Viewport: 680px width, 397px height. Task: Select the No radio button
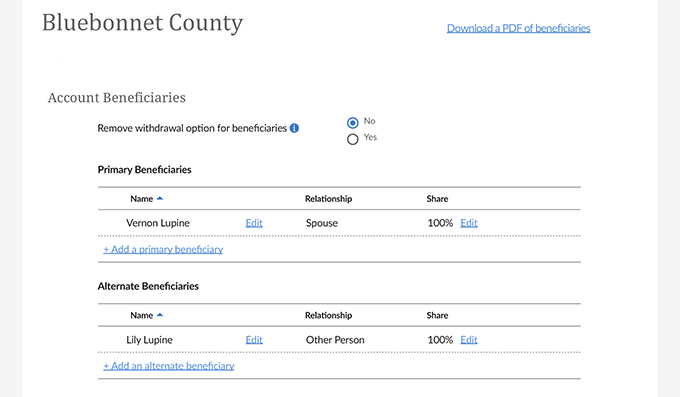tap(353, 123)
